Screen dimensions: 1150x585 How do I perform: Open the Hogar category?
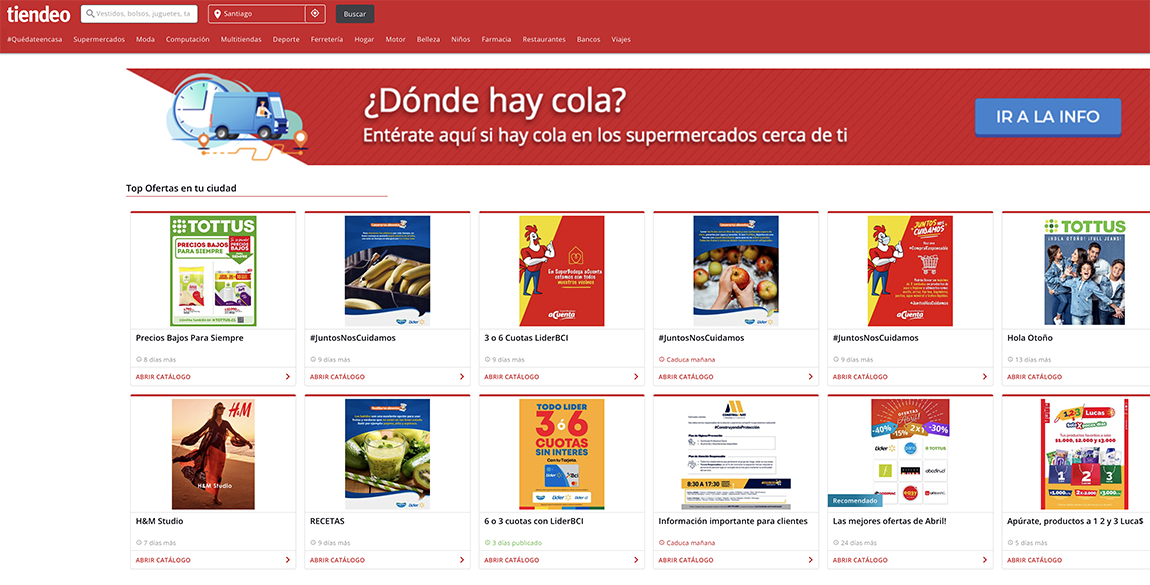point(364,40)
